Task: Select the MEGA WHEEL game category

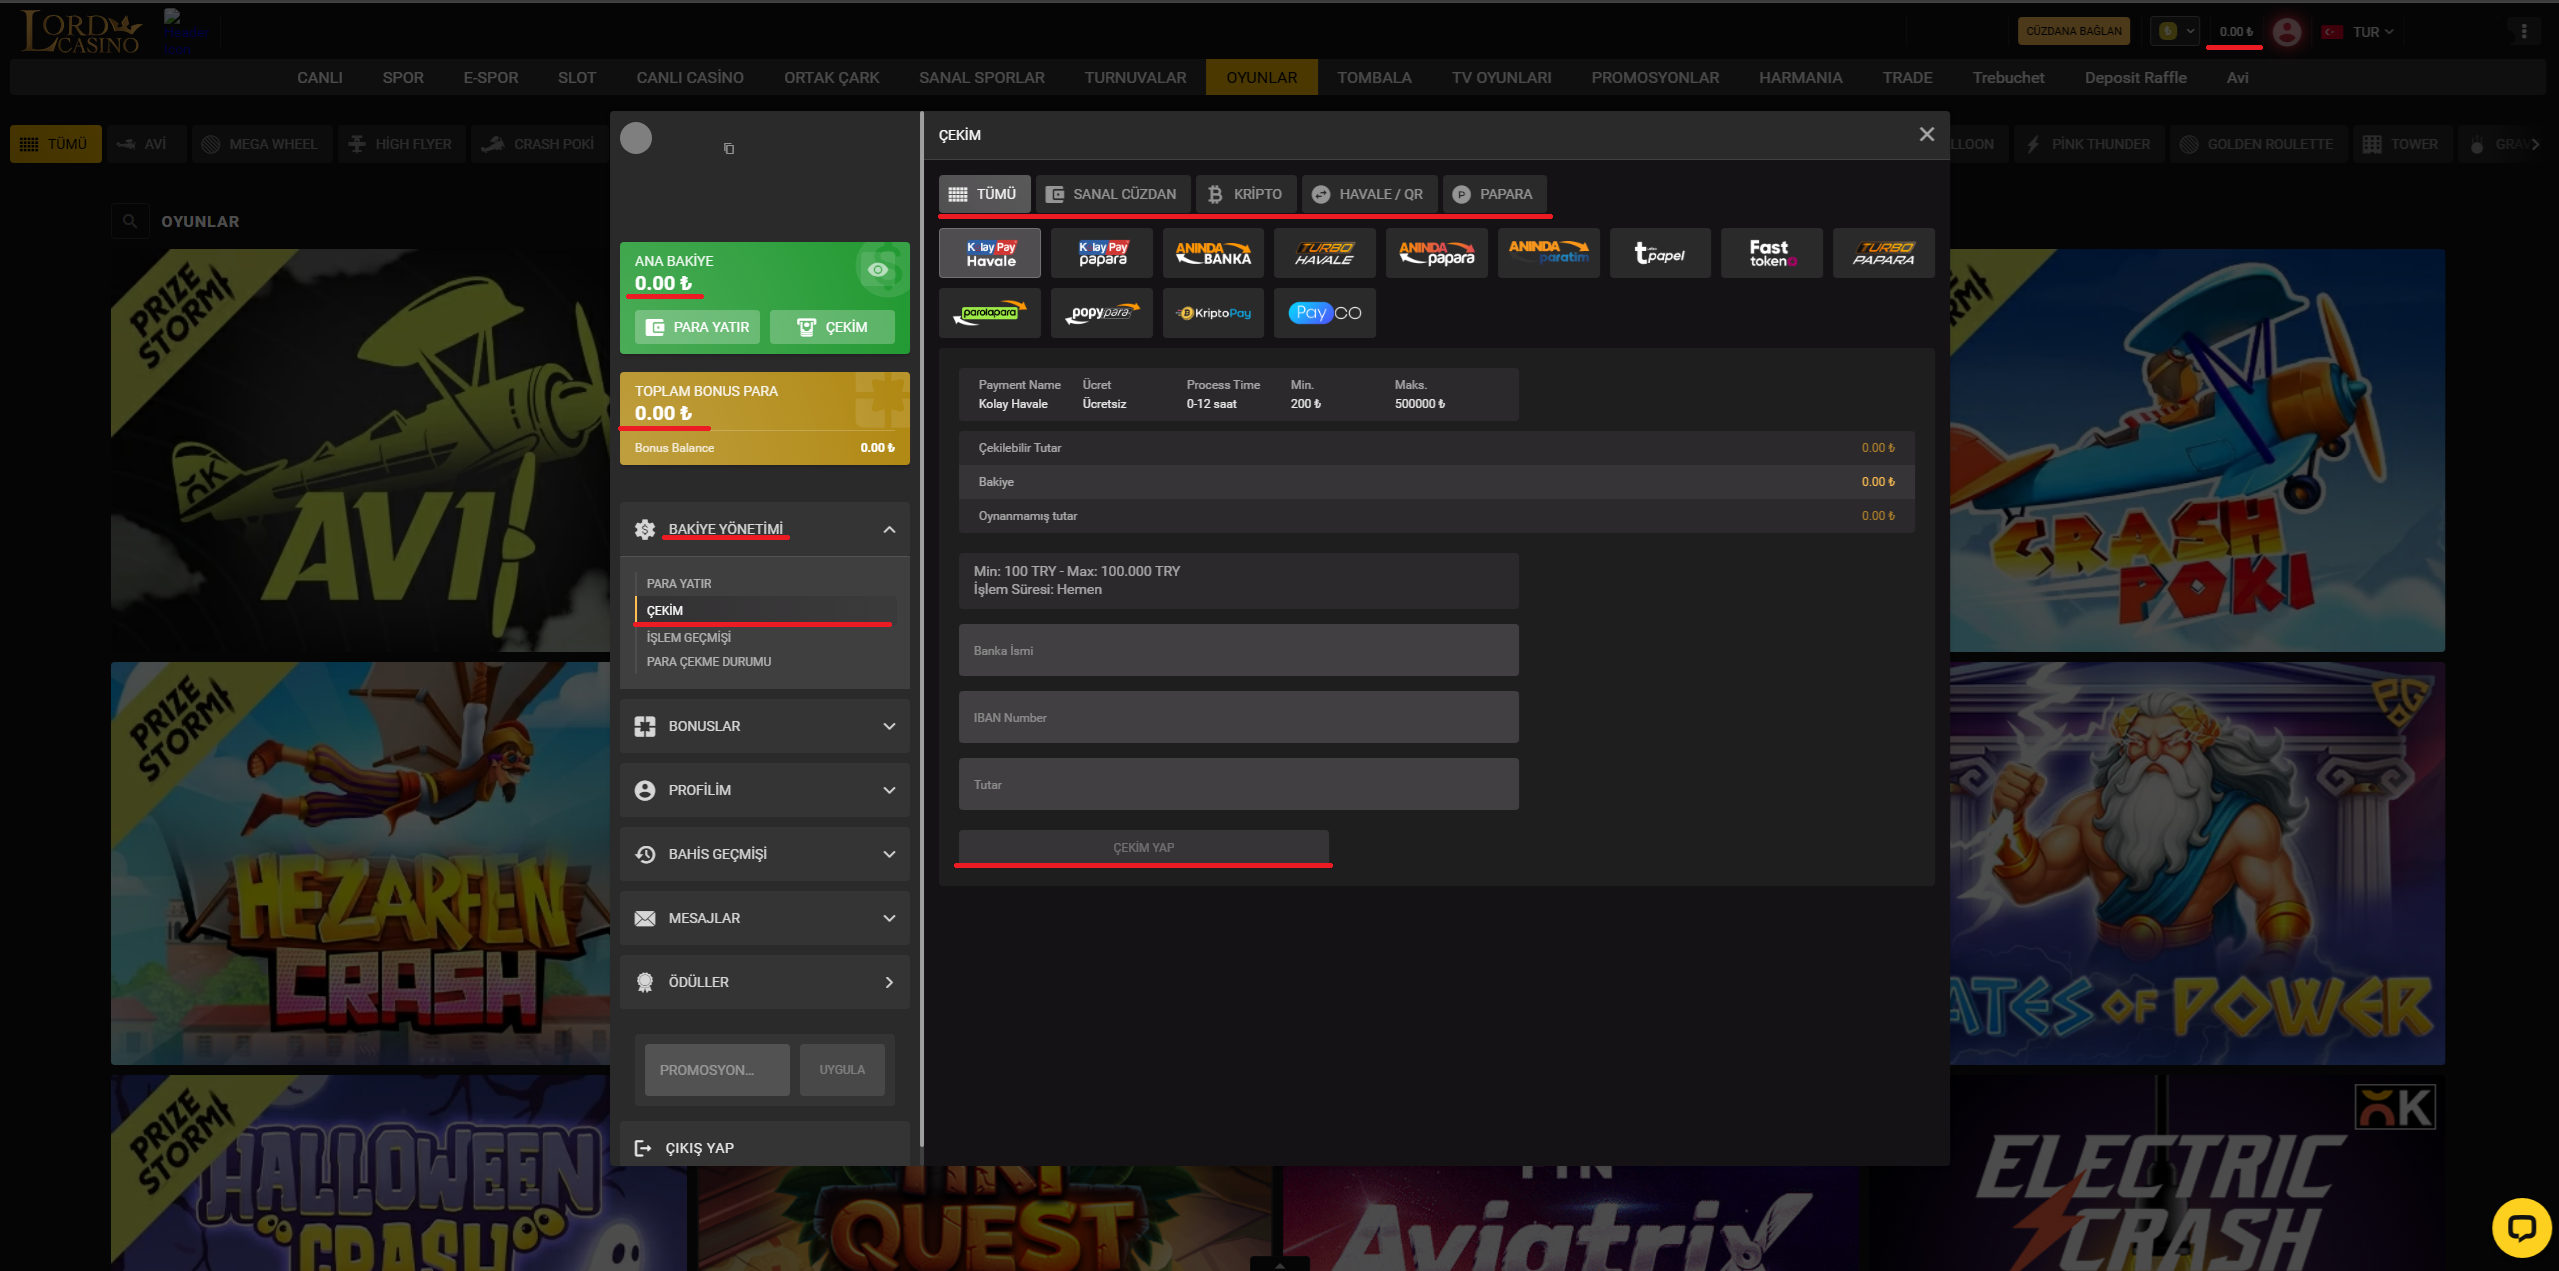Action: [262, 144]
